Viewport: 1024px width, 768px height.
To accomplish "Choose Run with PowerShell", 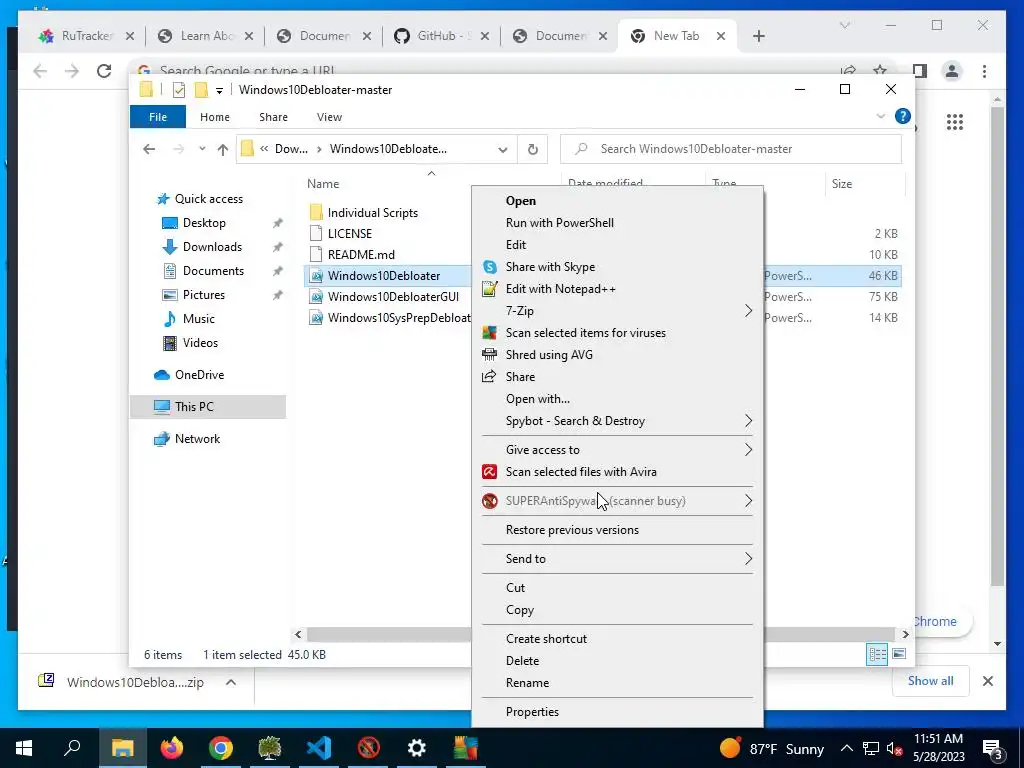I will (560, 223).
